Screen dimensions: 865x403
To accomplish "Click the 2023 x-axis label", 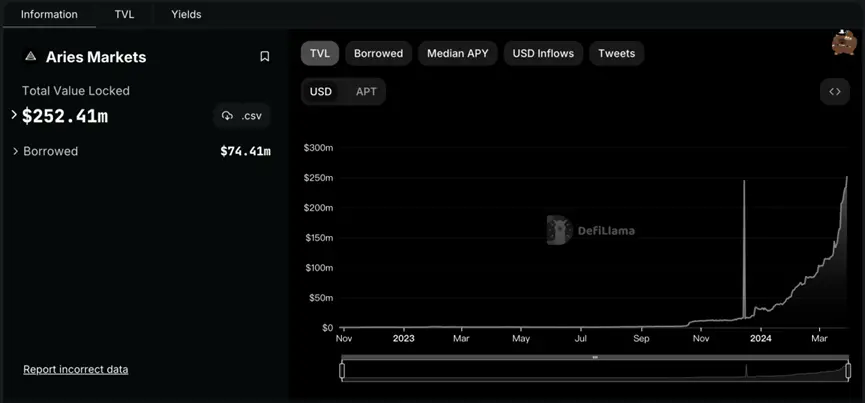I will [402, 338].
